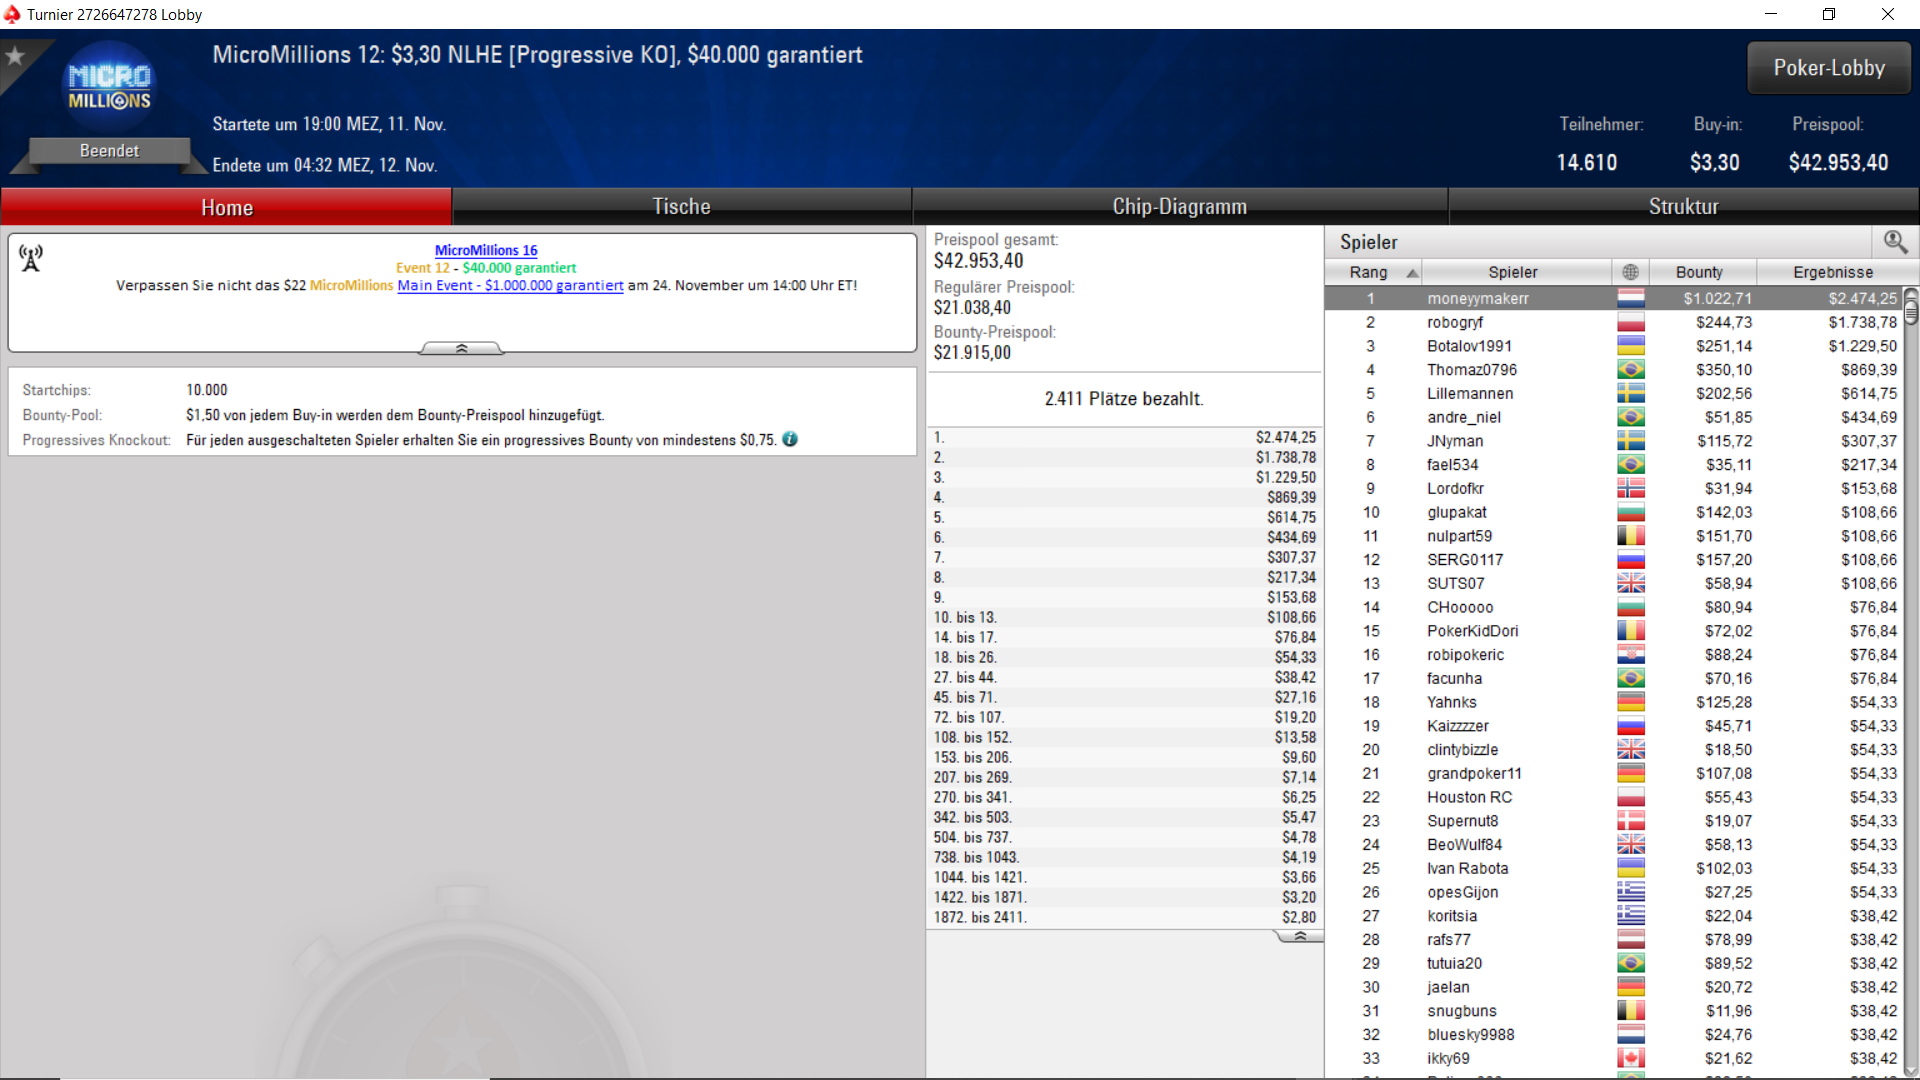The image size is (1920, 1080).
Task: Click the favorite star icon
Action: (15, 56)
